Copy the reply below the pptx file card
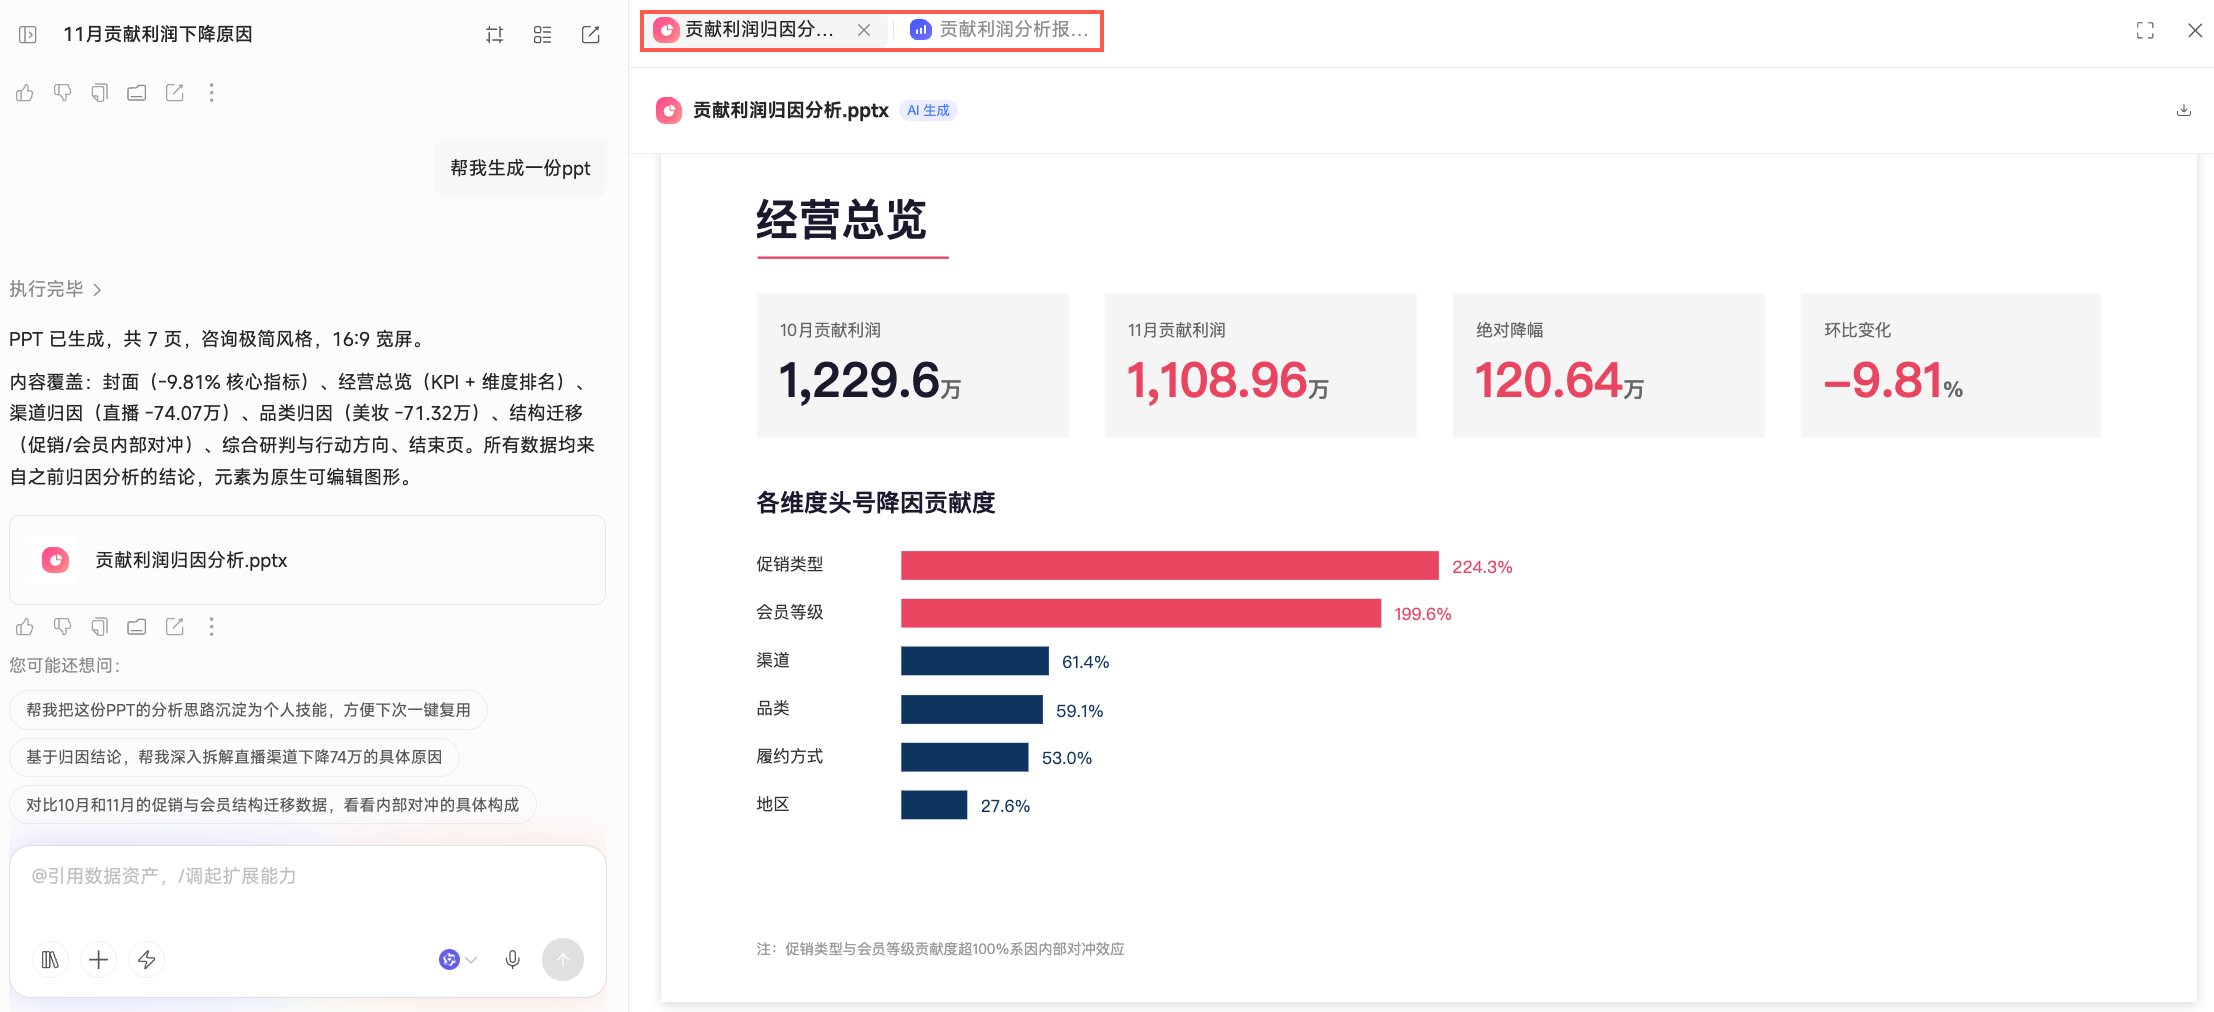This screenshot has width=2214, height=1012. (x=99, y=627)
